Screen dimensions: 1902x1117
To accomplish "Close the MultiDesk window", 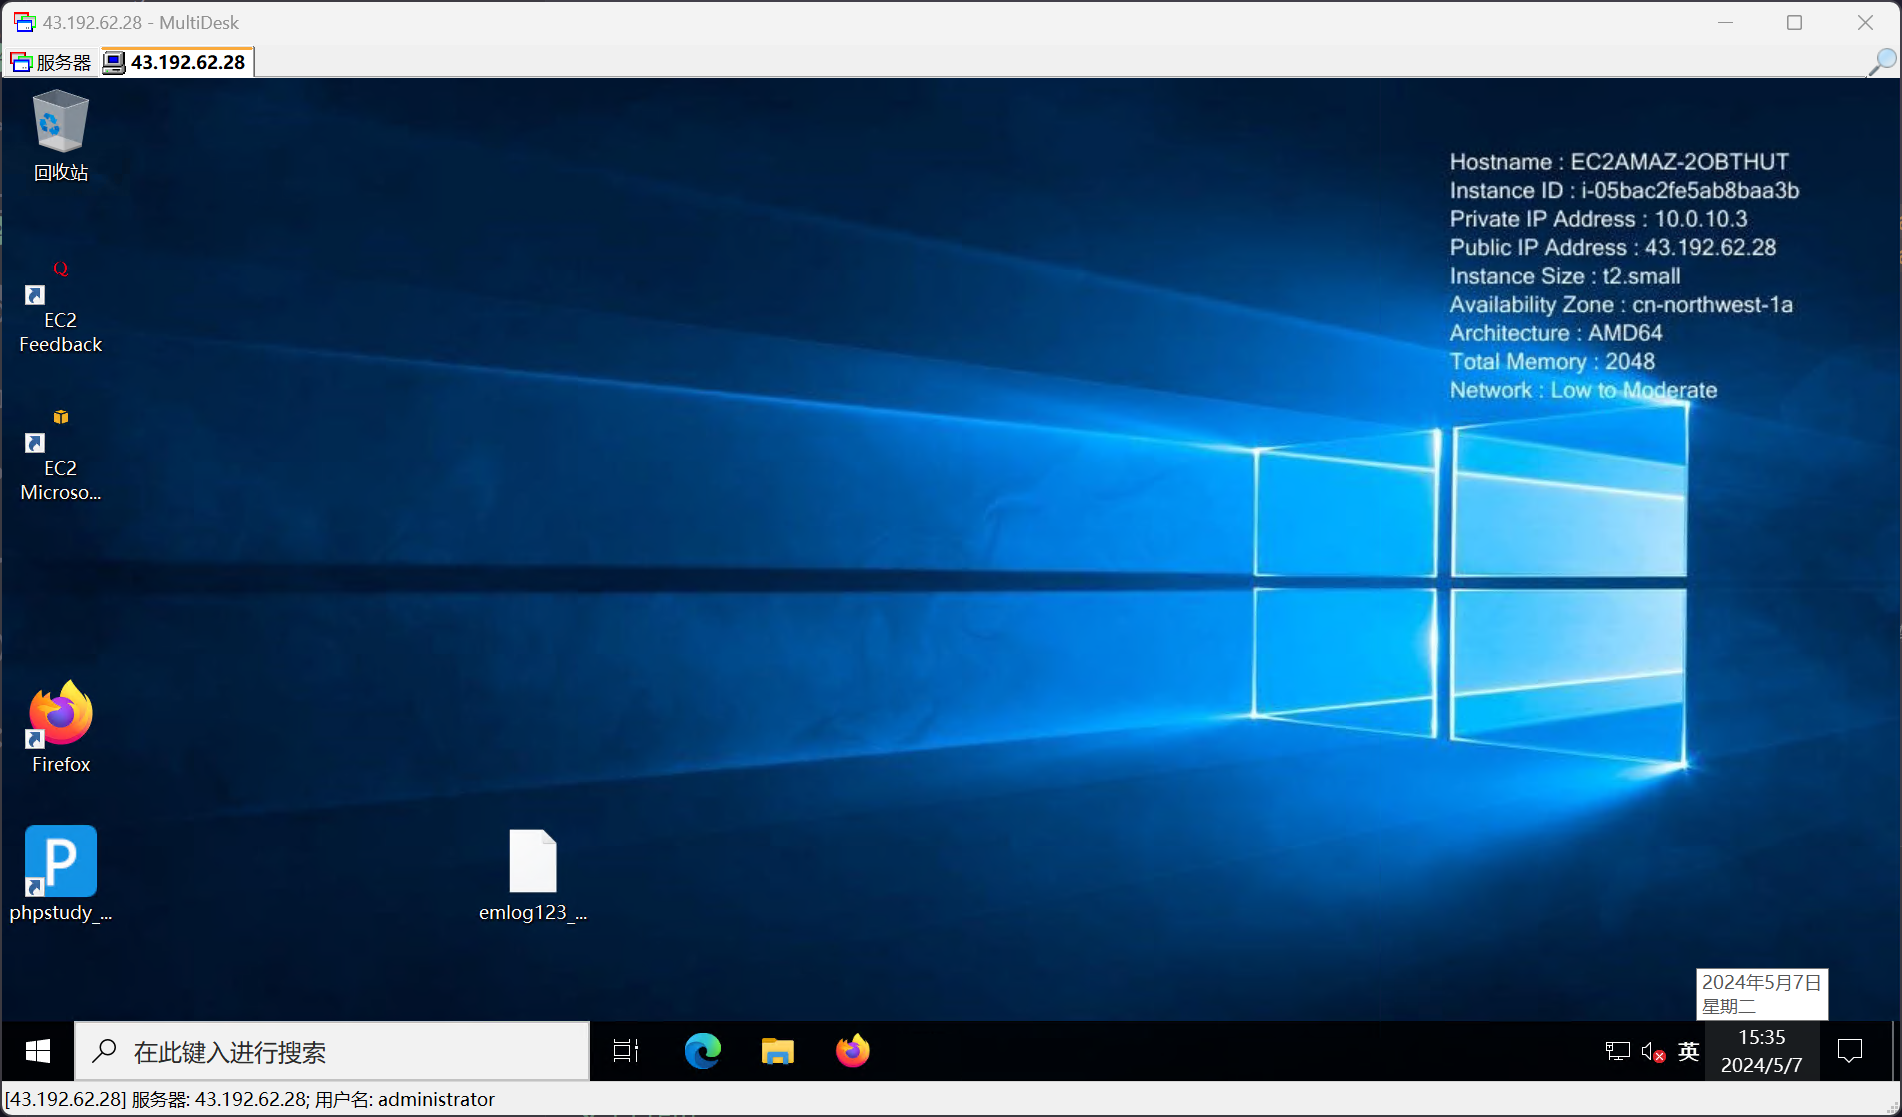I will [1865, 22].
